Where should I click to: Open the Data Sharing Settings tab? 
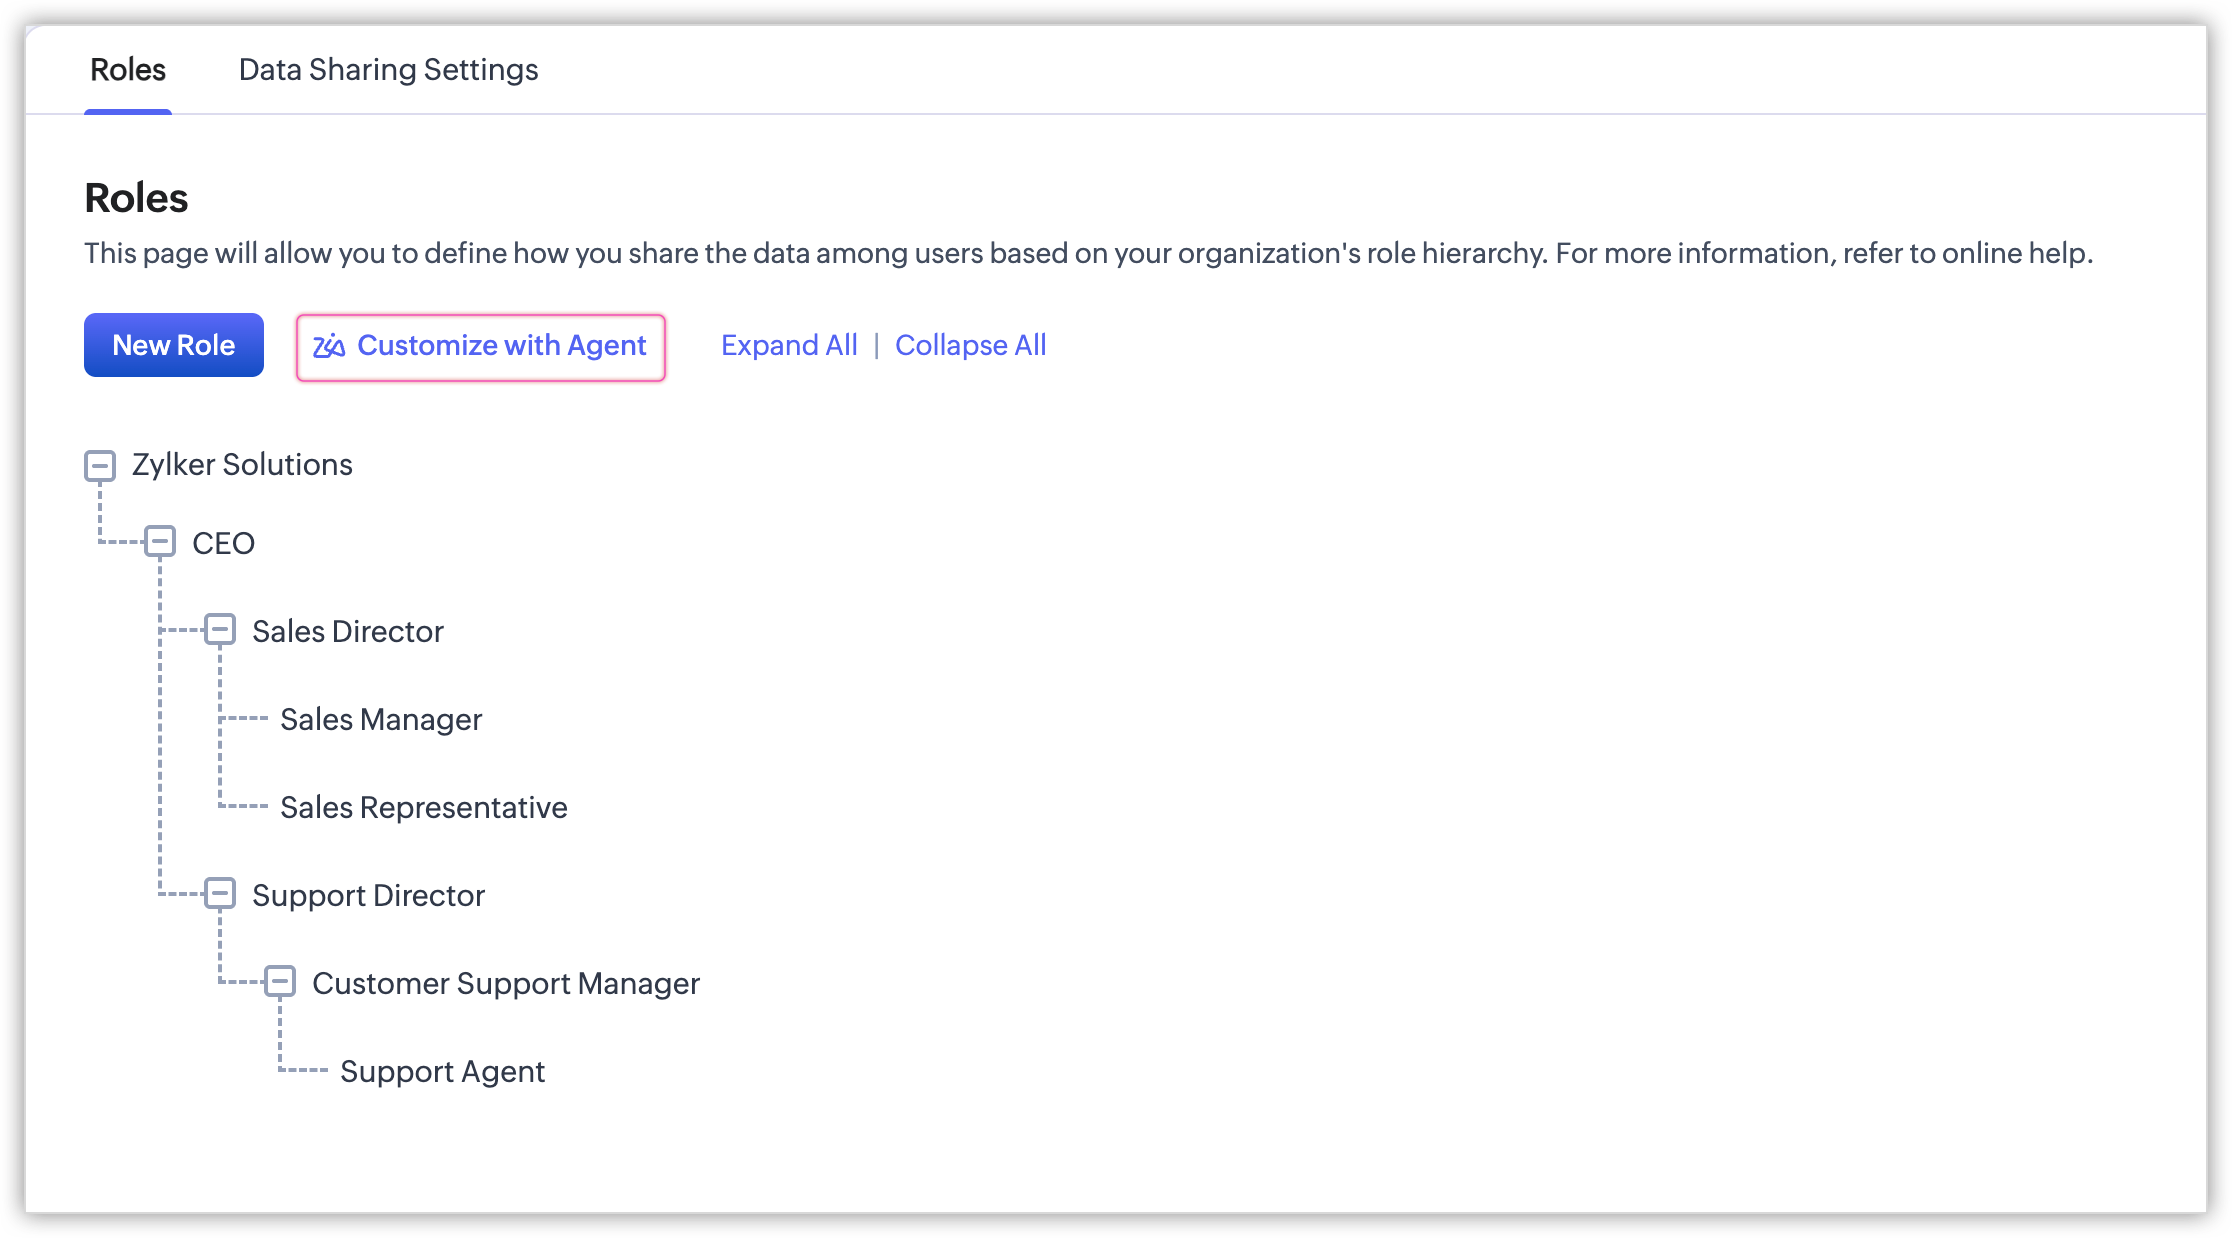[388, 70]
